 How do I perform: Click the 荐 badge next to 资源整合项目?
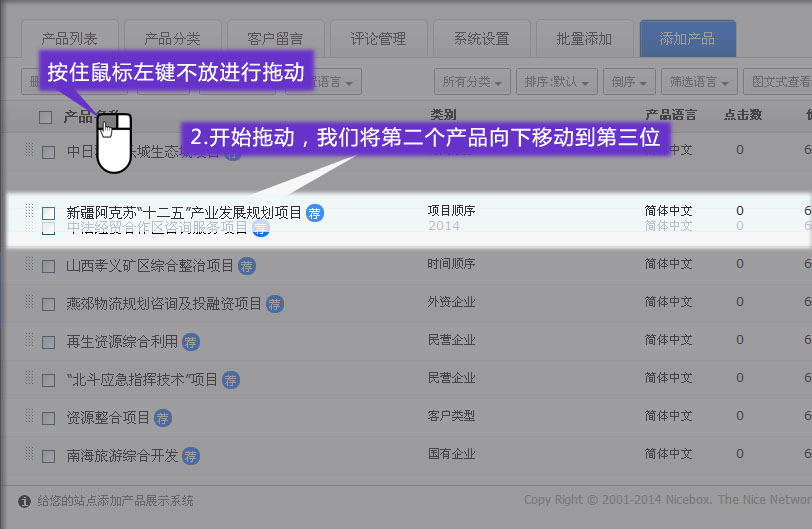163,417
